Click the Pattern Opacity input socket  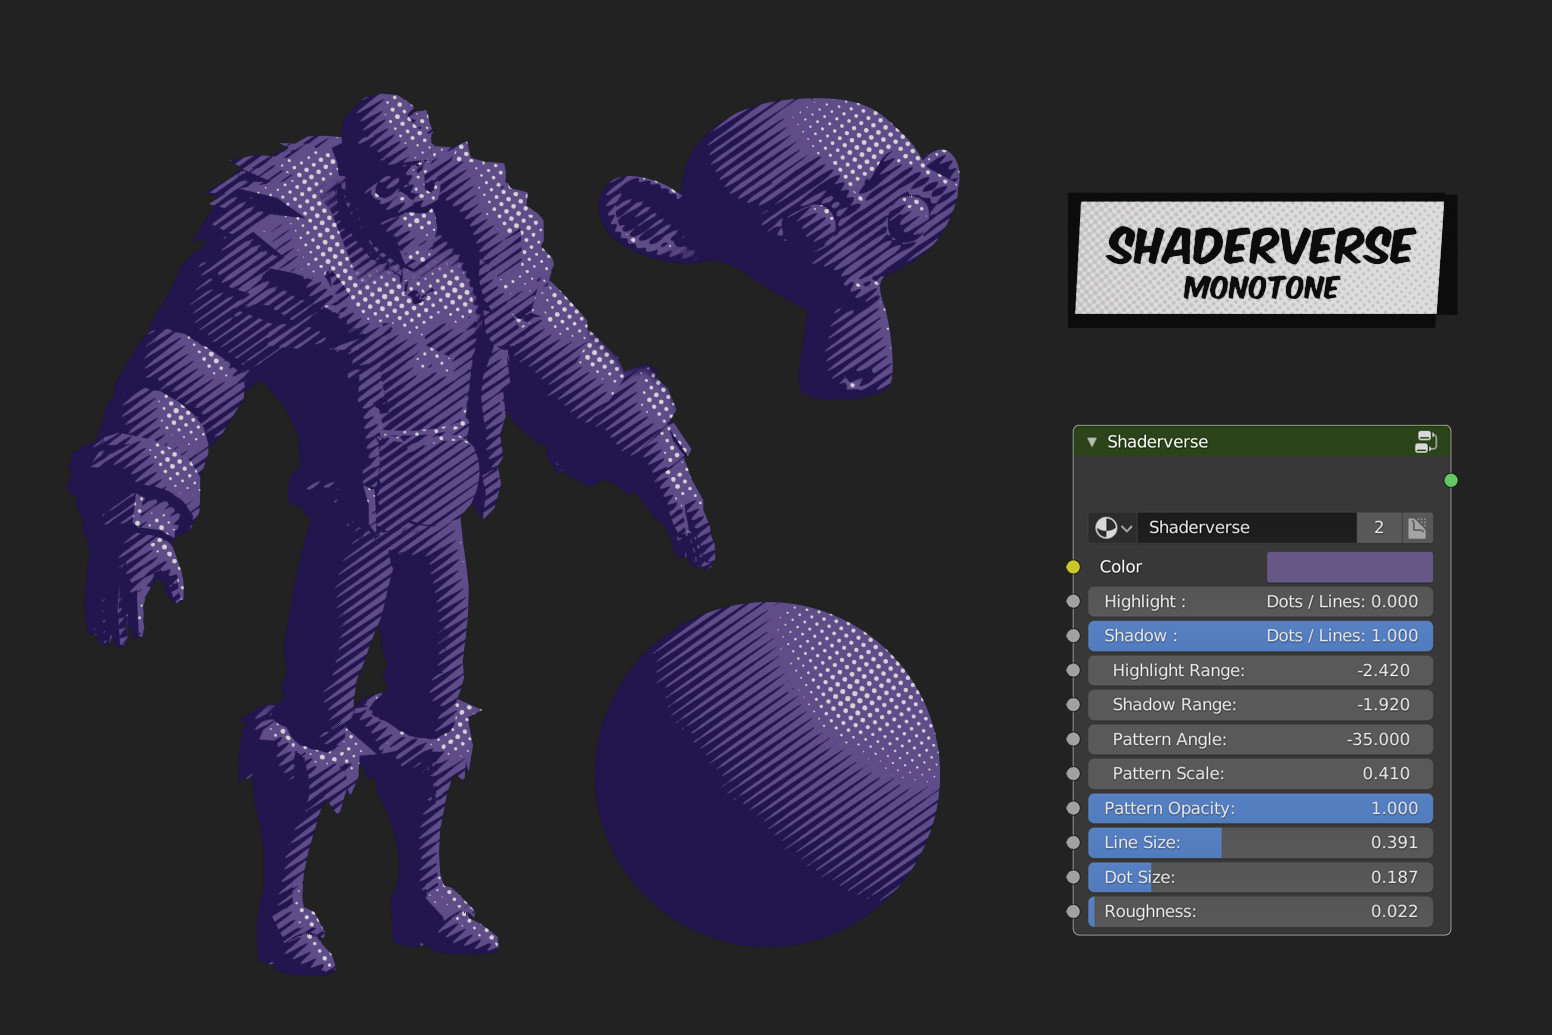click(x=1073, y=808)
